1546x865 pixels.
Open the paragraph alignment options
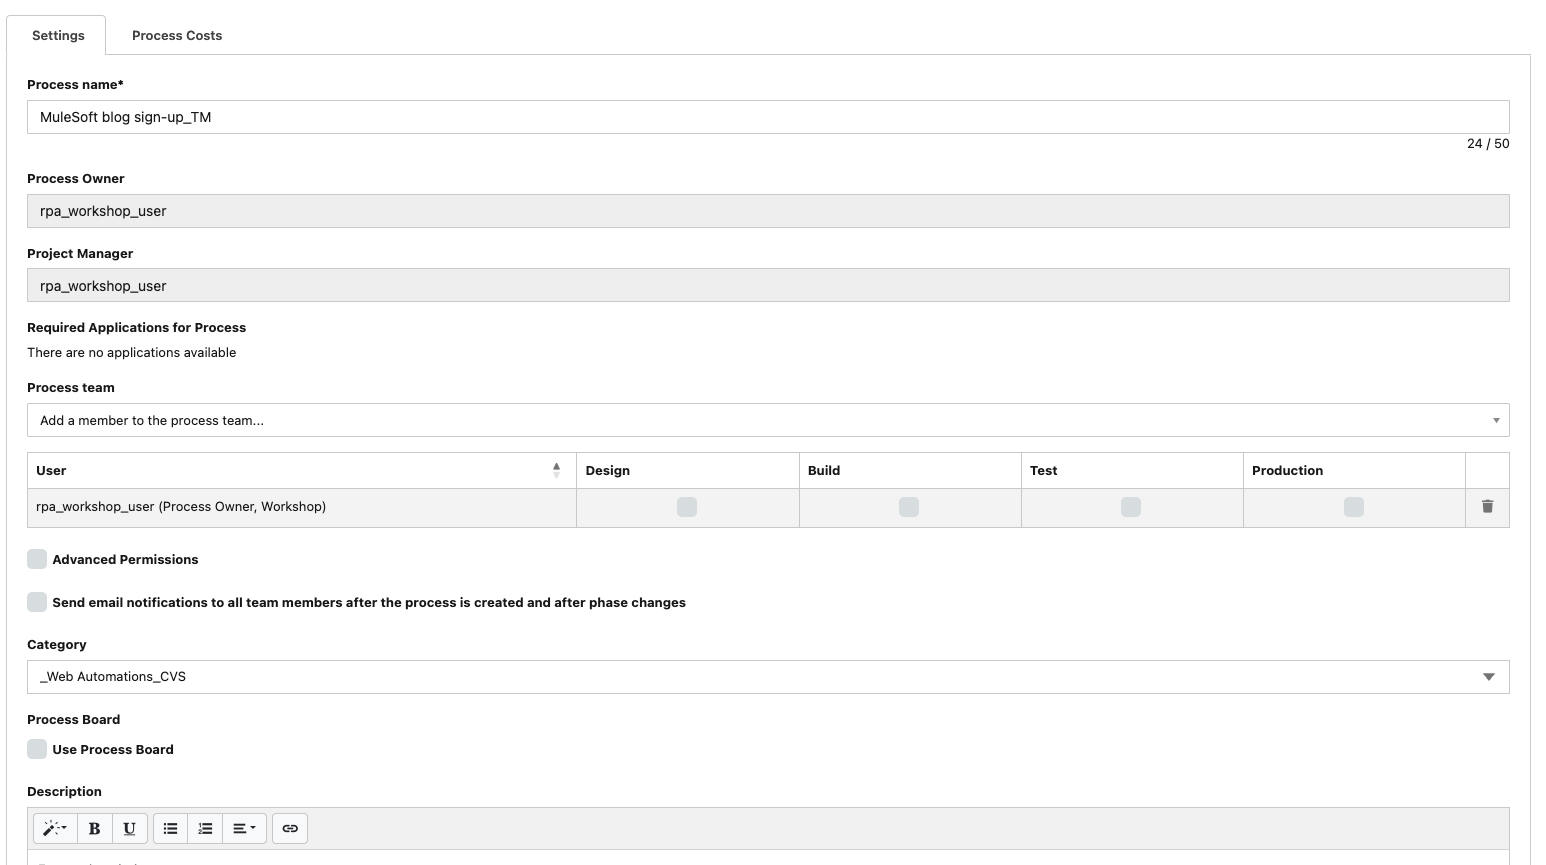(x=244, y=828)
